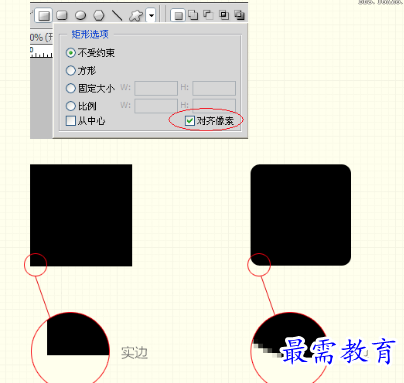Image resolution: width=404 pixels, height=383 pixels.
Task: Select the 不受约束 radio button
Action: pos(71,53)
